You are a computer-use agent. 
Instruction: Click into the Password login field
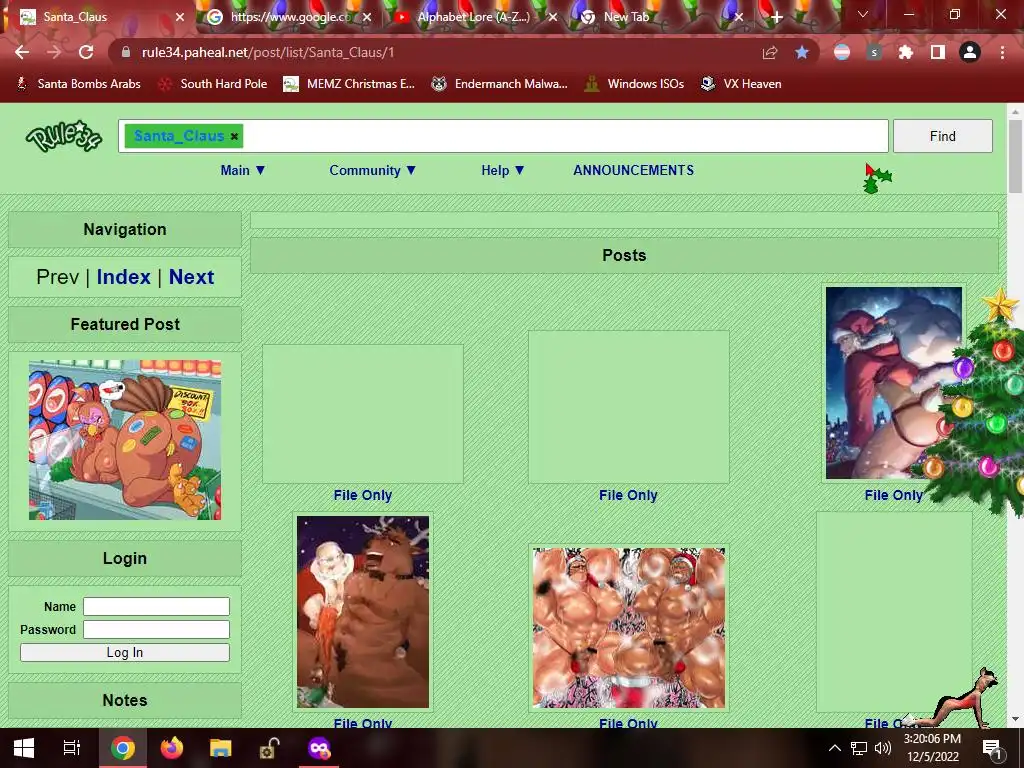point(156,630)
